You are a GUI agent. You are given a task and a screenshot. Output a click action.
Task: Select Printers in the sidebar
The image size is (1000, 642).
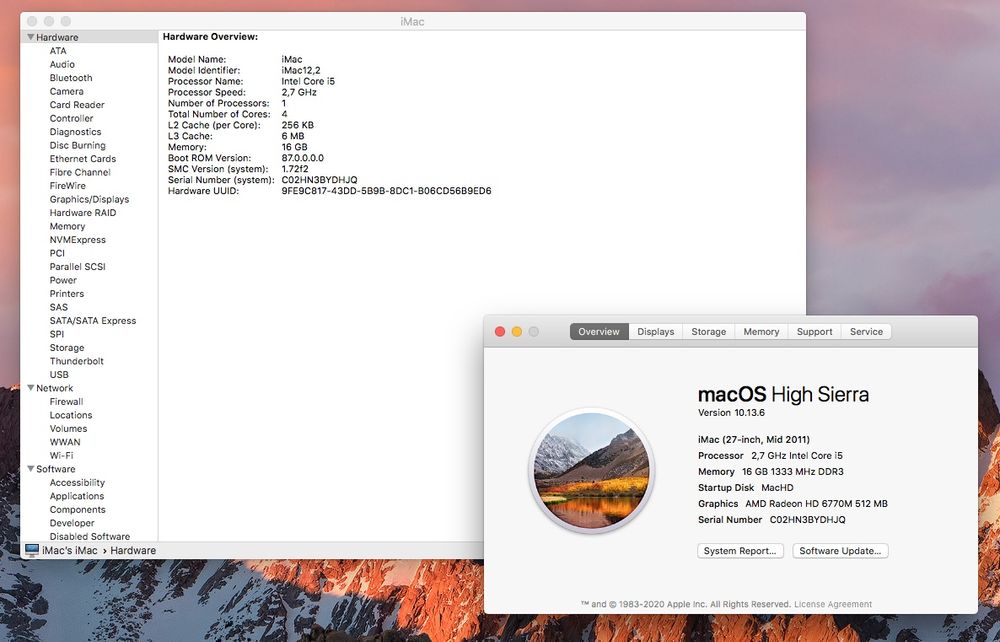[67, 294]
